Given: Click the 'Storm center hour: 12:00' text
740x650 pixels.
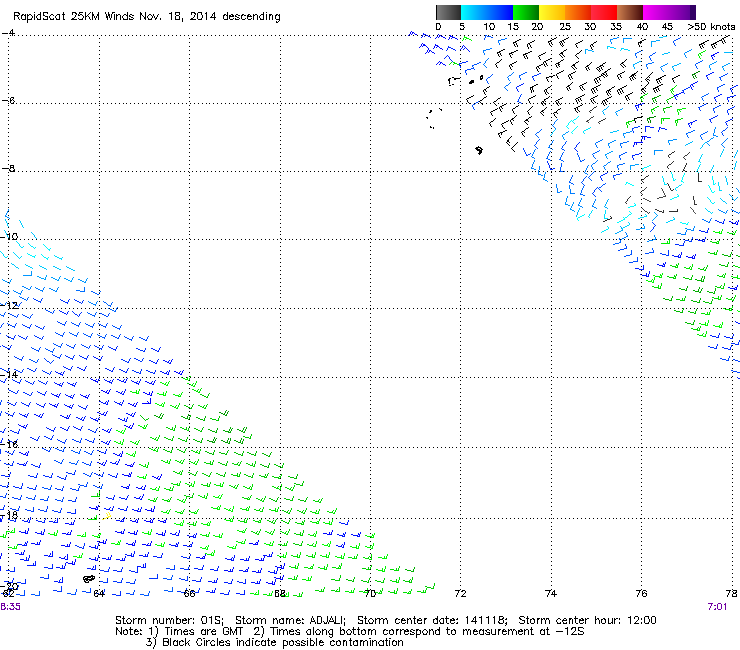Looking at the screenshot, I should tap(587, 620).
